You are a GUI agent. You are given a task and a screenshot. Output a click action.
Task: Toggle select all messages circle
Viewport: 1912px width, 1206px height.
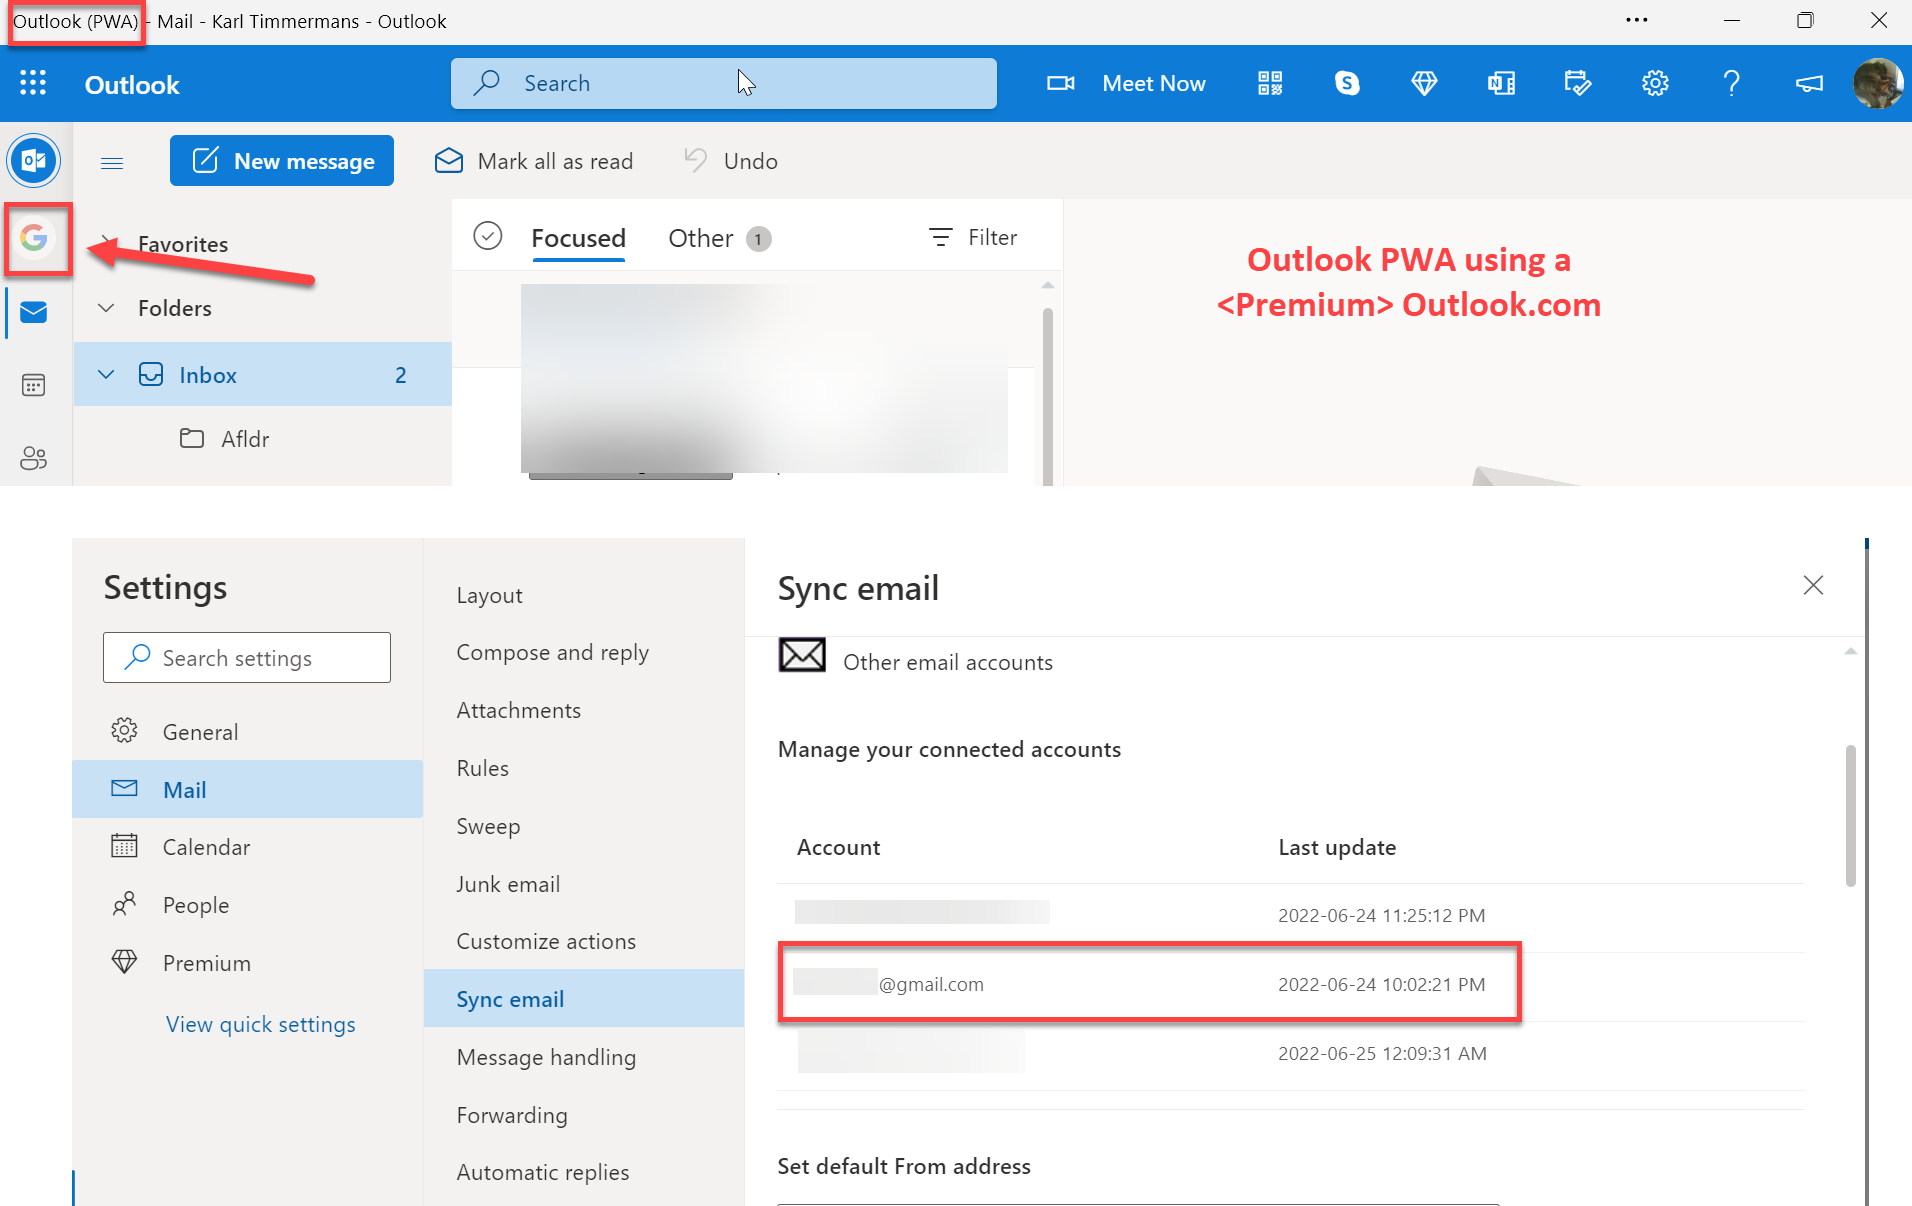pos(488,236)
